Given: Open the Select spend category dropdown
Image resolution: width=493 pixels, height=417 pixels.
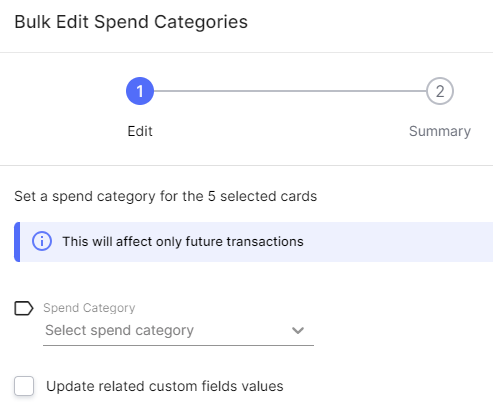Looking at the screenshot, I should pyautogui.click(x=178, y=331).
